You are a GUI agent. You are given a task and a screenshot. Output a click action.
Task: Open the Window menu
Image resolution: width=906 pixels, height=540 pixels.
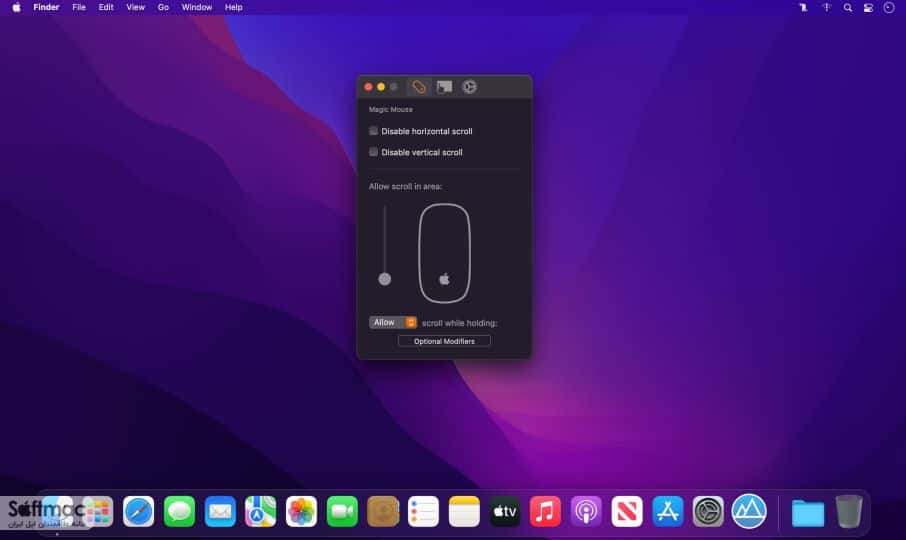point(196,8)
